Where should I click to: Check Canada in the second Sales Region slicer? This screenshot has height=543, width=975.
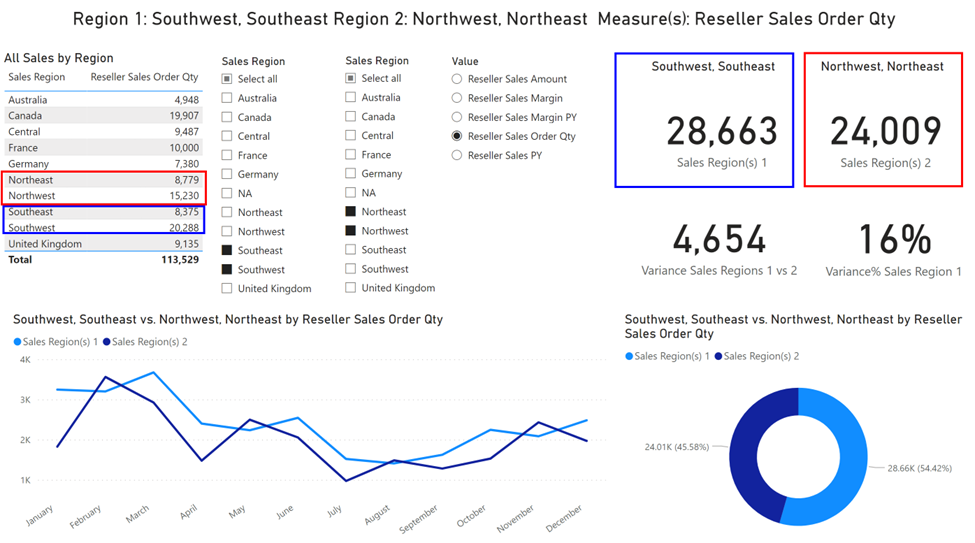(x=351, y=116)
